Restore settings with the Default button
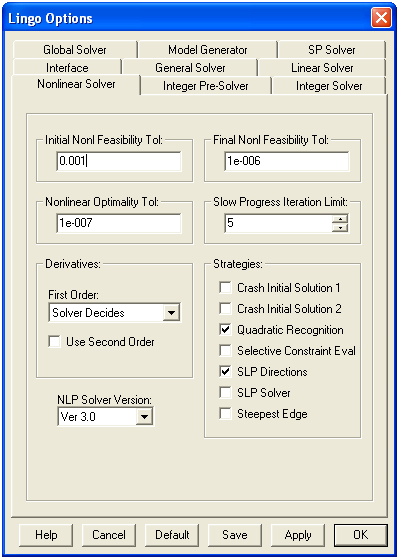The image size is (400, 560). coord(172,535)
